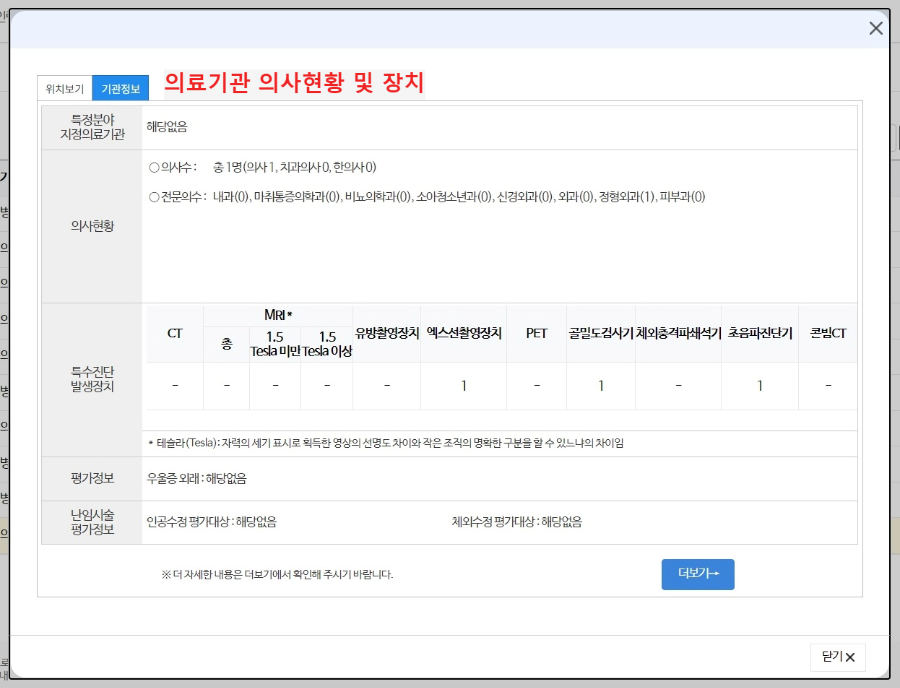
Task: Click the value 1 under 엑스선촬영장치
Action: [464, 386]
